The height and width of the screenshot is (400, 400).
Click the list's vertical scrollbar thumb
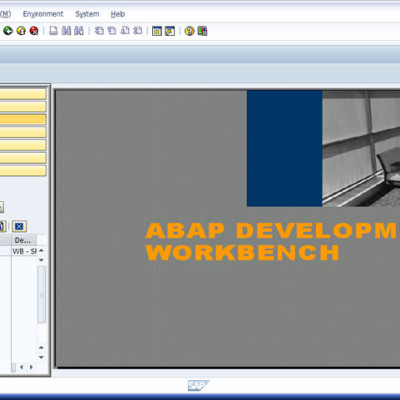point(42,294)
